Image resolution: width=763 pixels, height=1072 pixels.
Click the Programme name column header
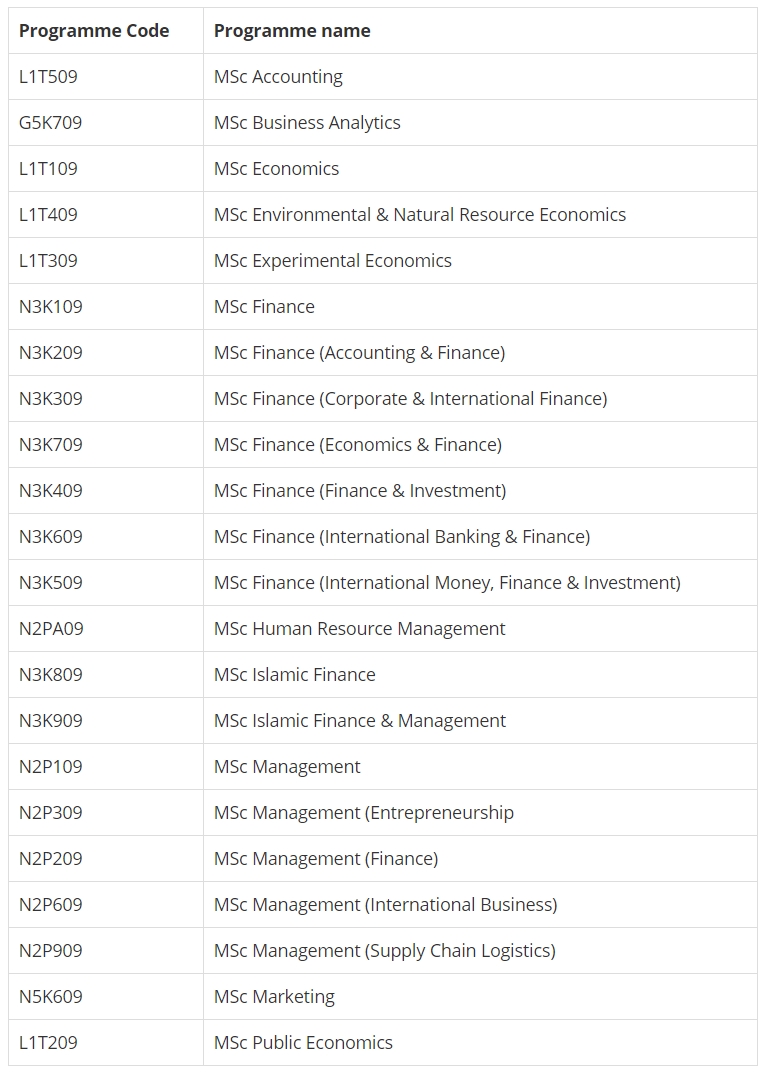tap(292, 31)
